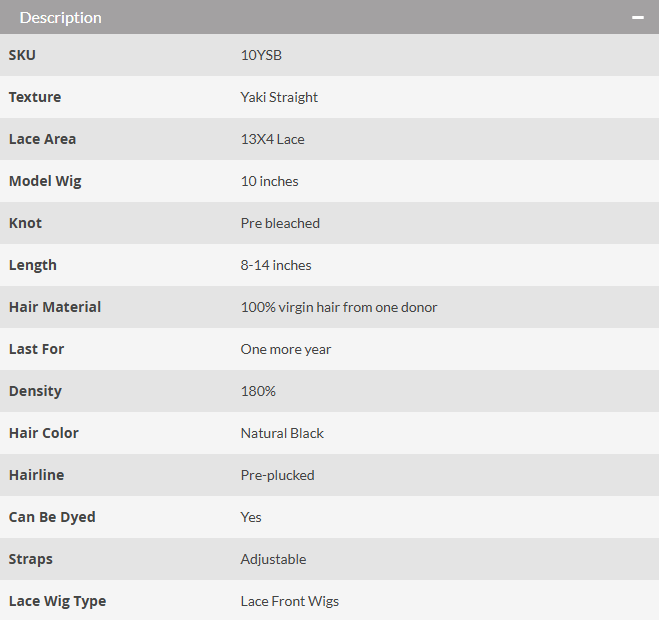Click the Hair Material label

point(55,307)
